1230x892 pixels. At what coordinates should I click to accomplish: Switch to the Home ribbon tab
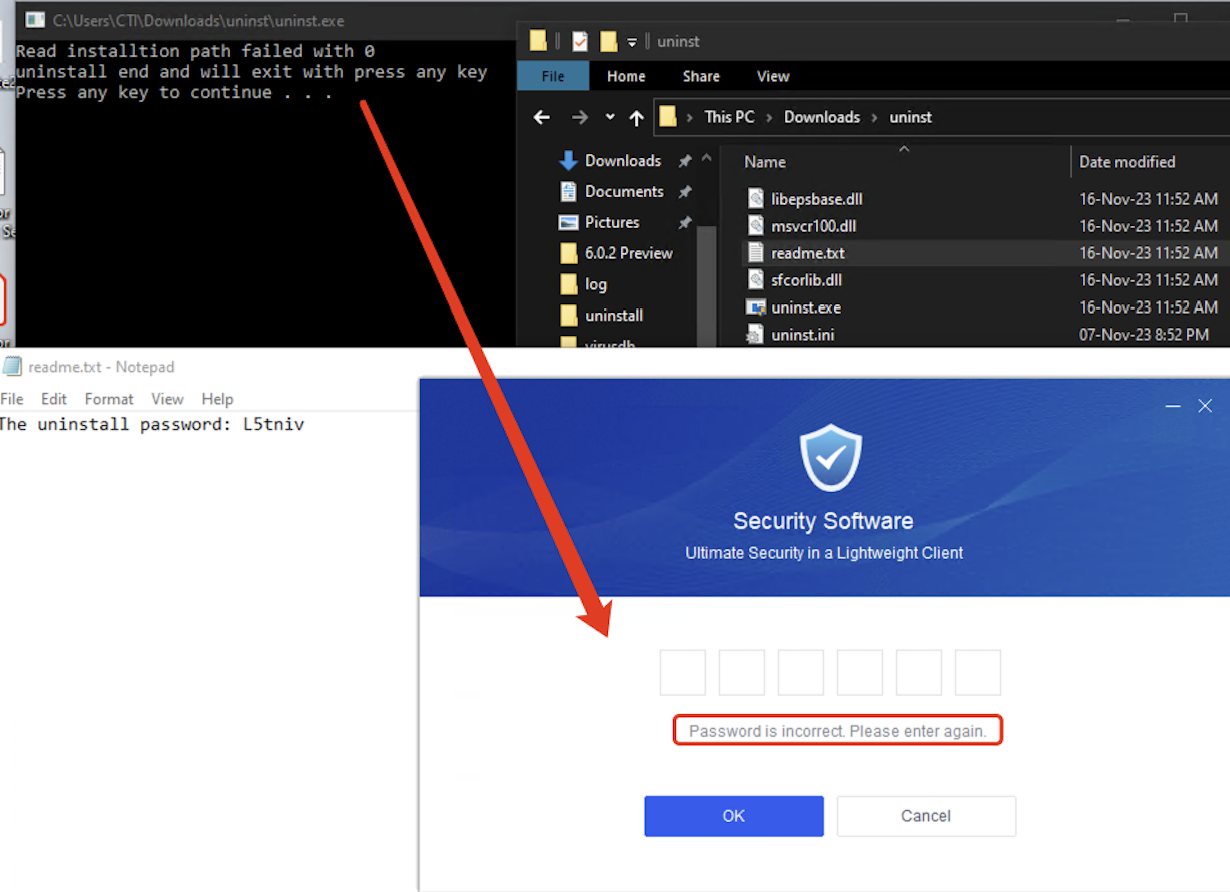tap(626, 76)
